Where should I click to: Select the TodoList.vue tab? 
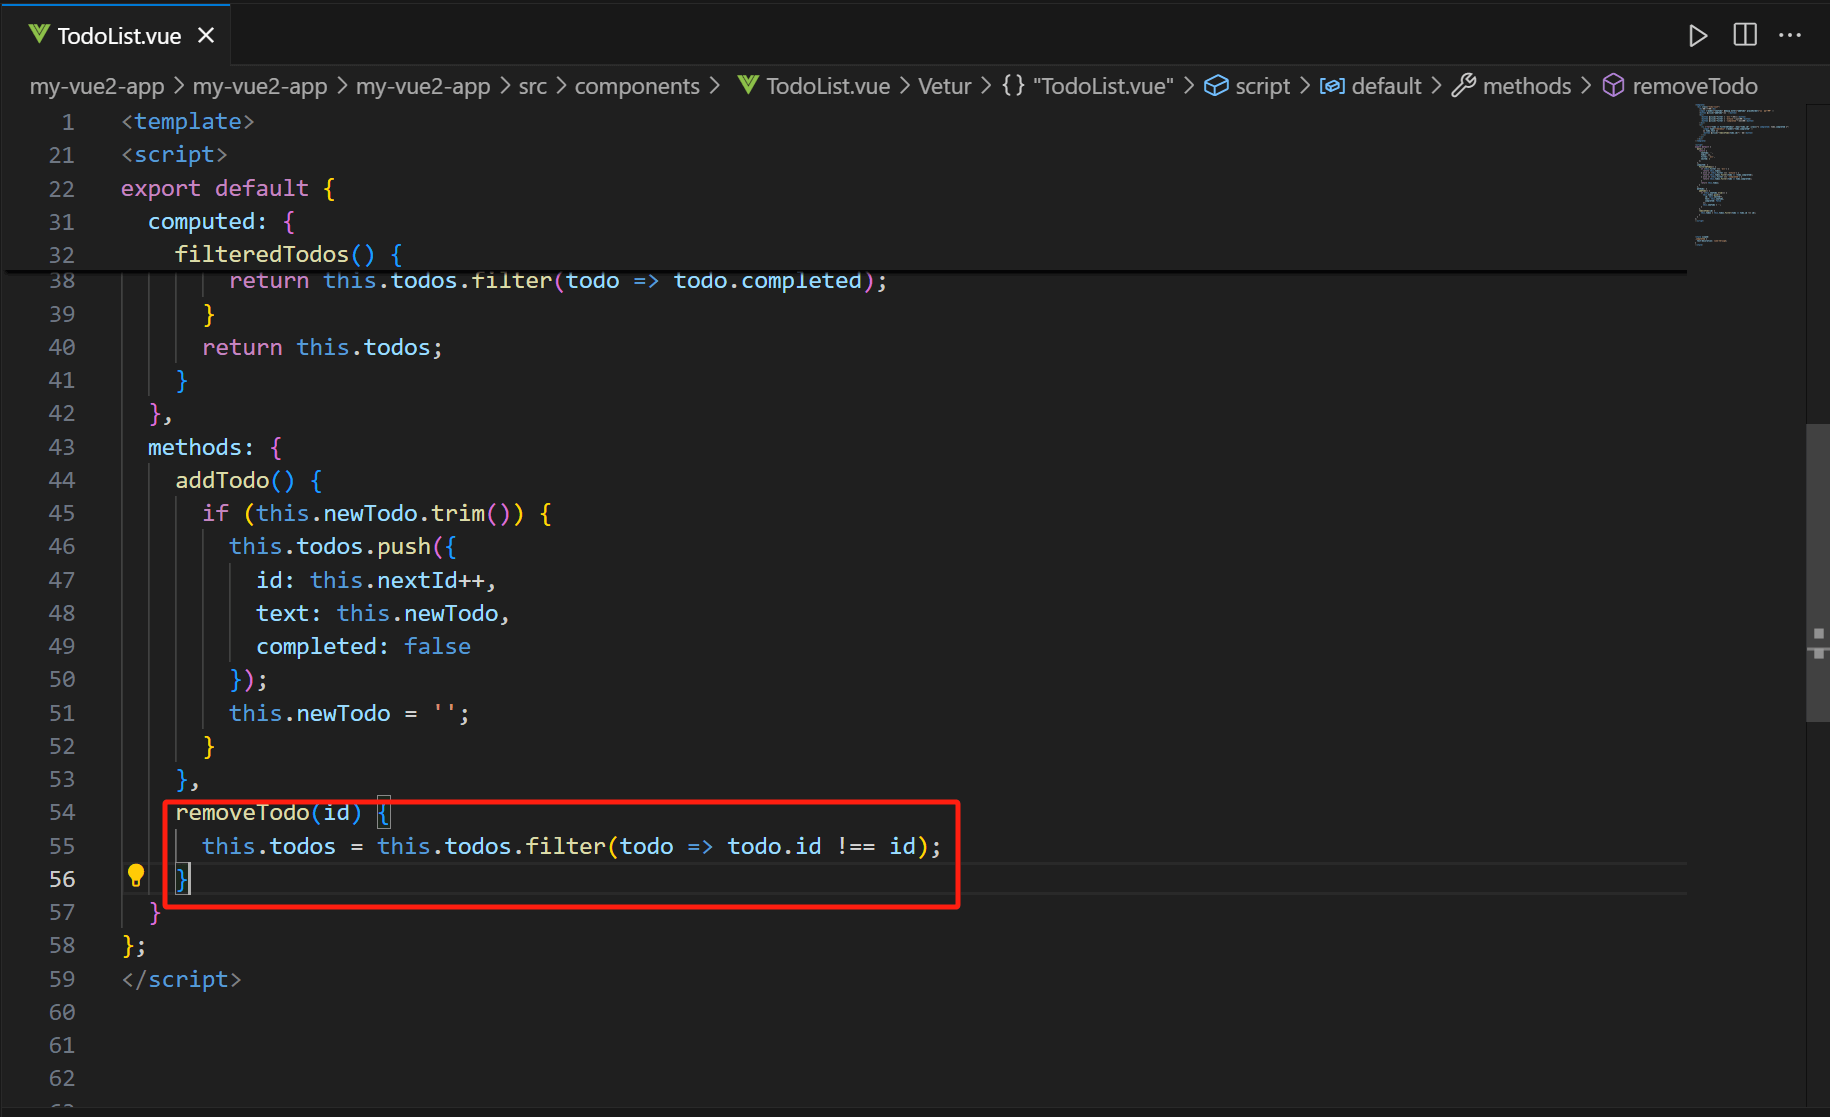pyautogui.click(x=118, y=36)
